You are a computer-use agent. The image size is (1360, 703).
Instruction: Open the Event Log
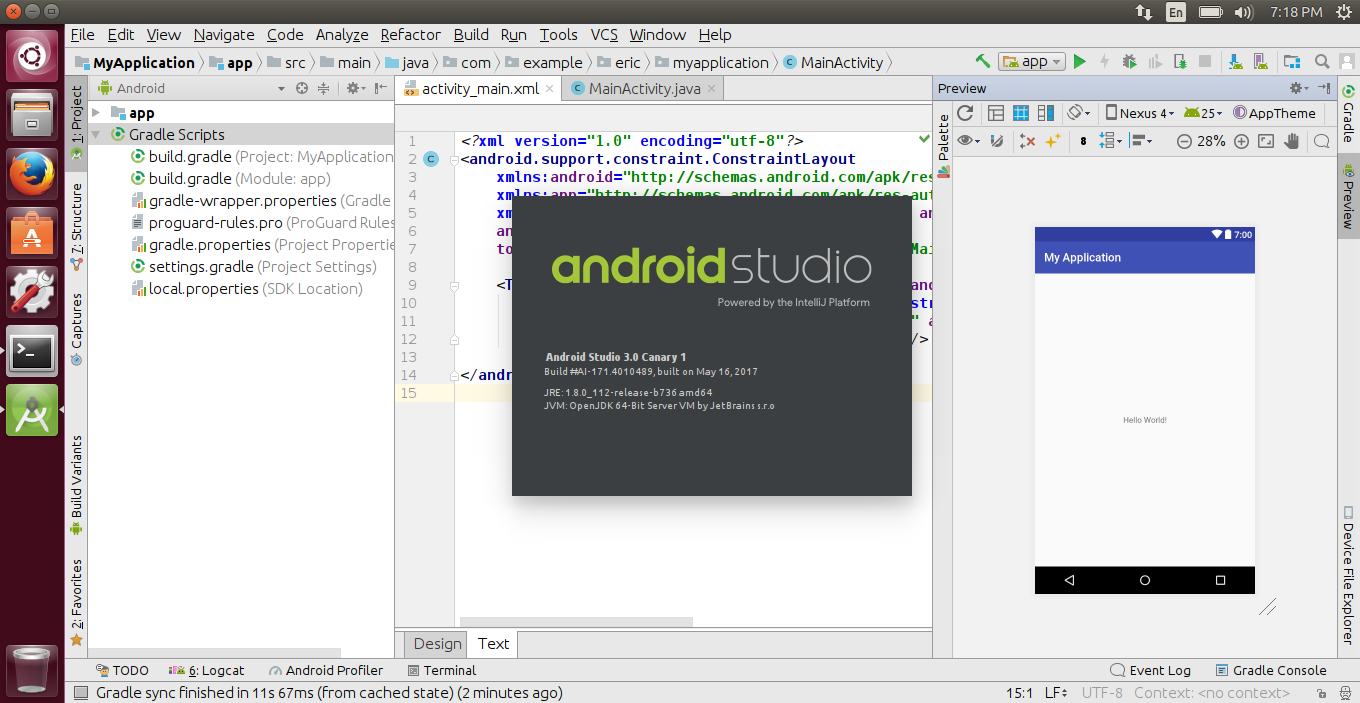tap(1150, 670)
